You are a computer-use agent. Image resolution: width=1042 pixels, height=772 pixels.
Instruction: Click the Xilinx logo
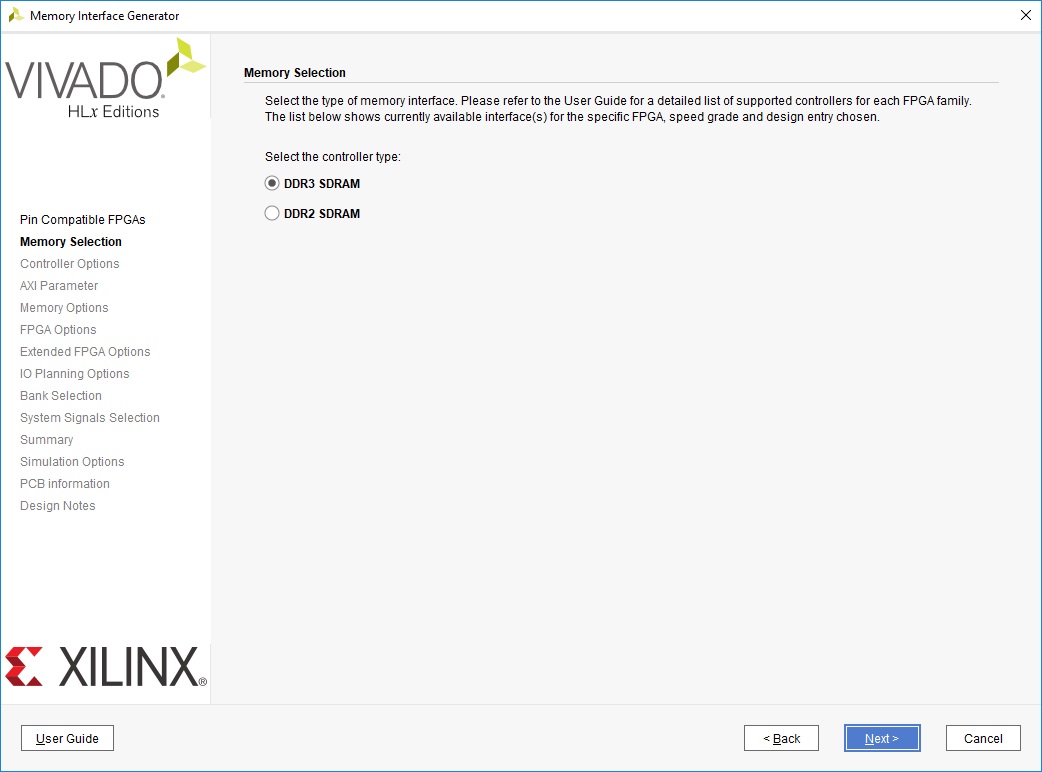point(105,667)
